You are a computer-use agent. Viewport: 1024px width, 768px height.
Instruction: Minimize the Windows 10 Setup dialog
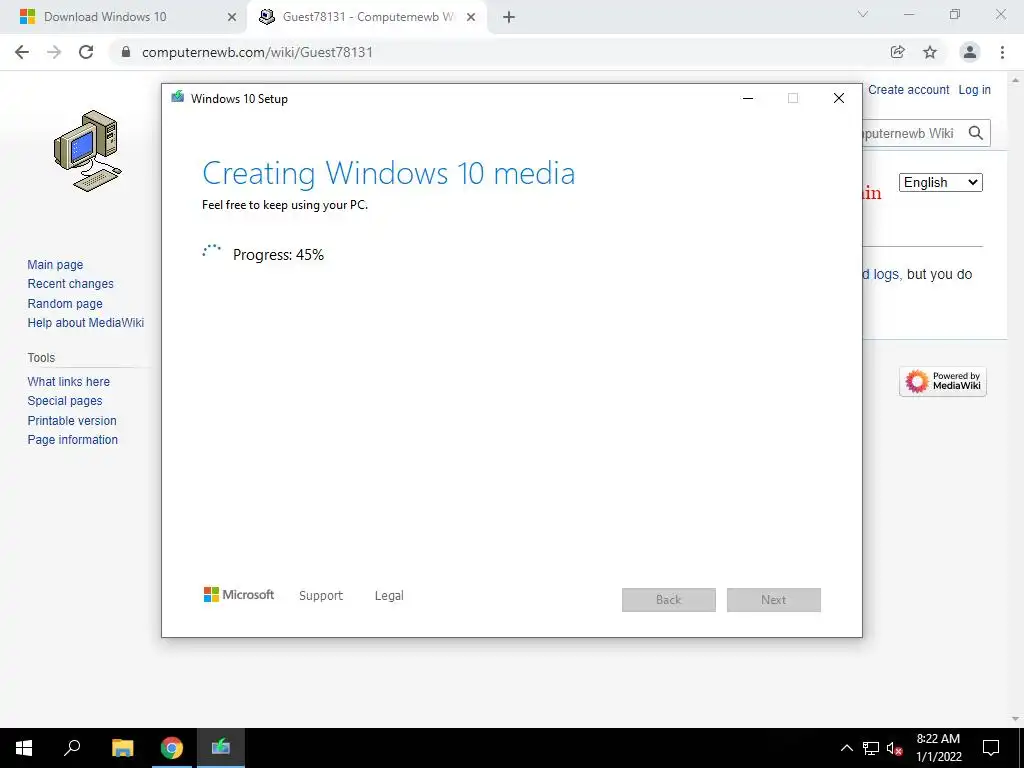point(748,98)
